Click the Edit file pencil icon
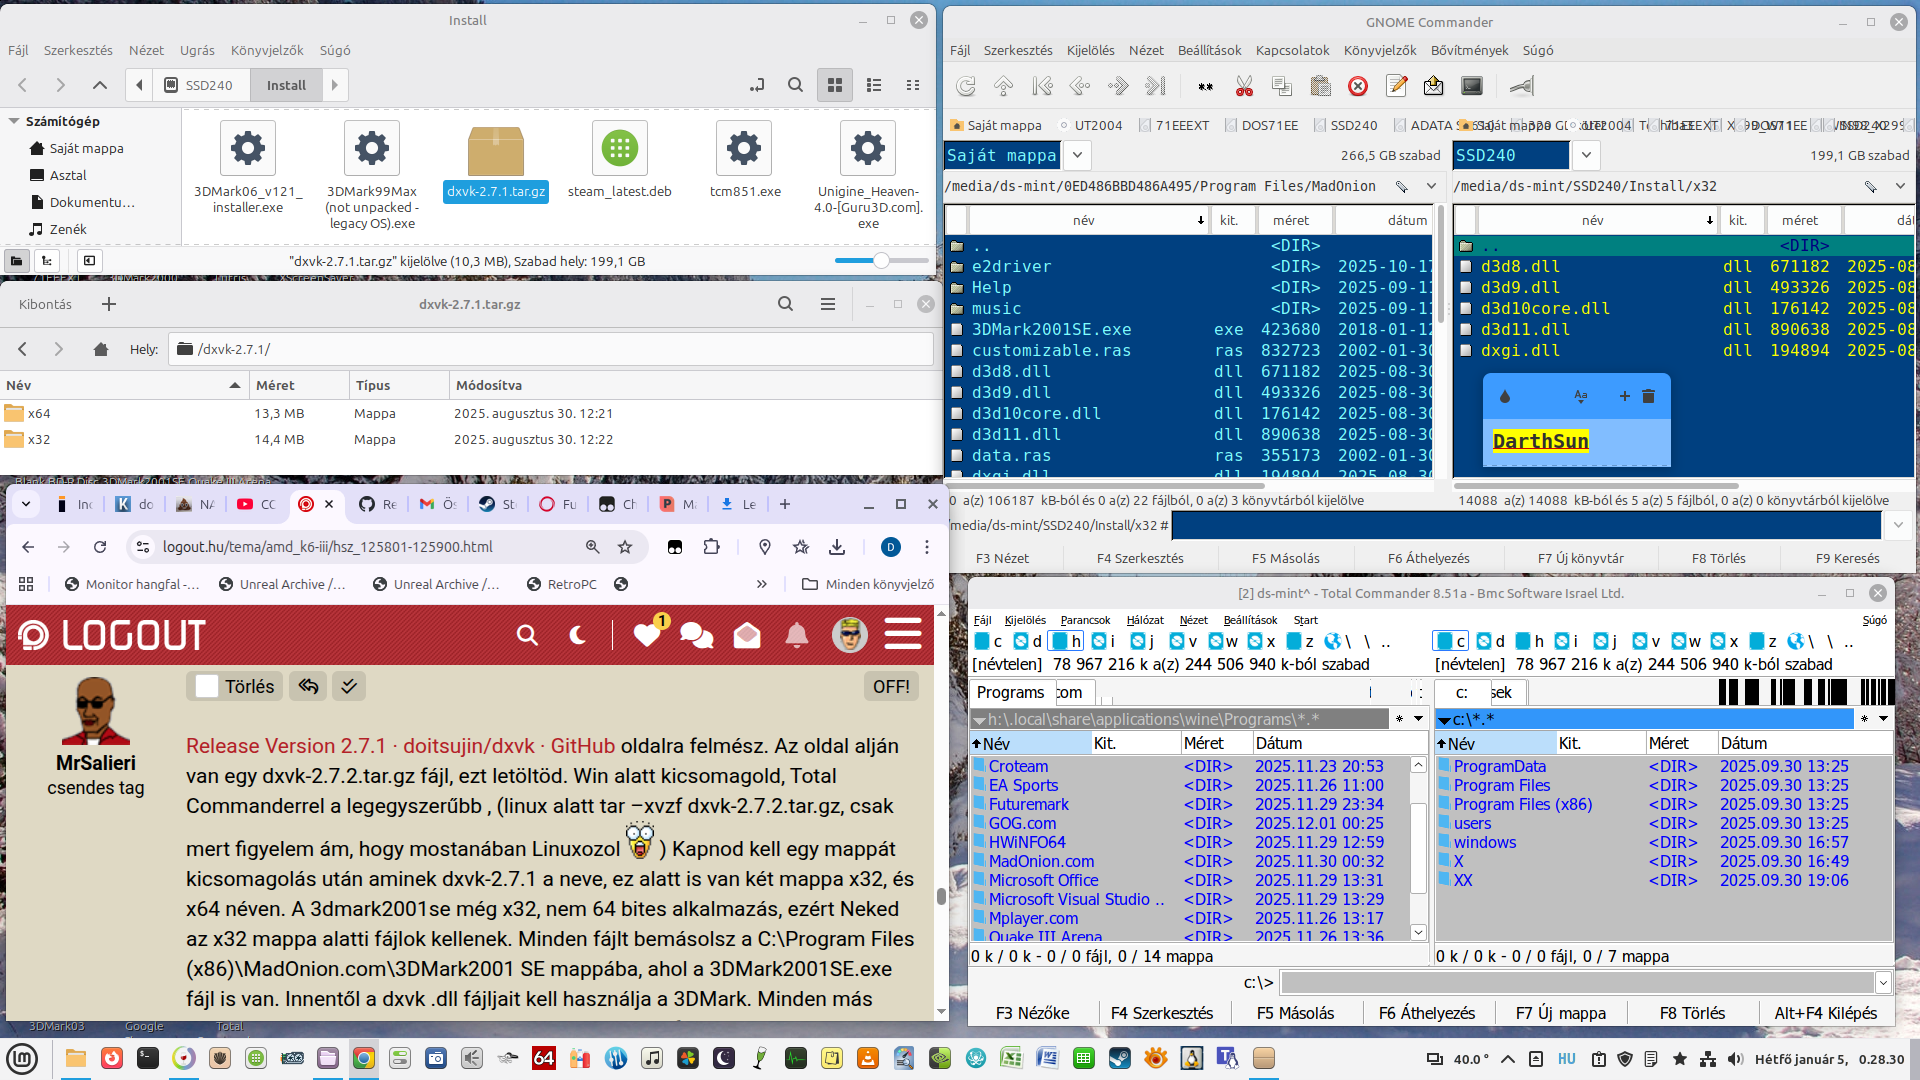This screenshot has width=1920, height=1080. tap(1396, 86)
